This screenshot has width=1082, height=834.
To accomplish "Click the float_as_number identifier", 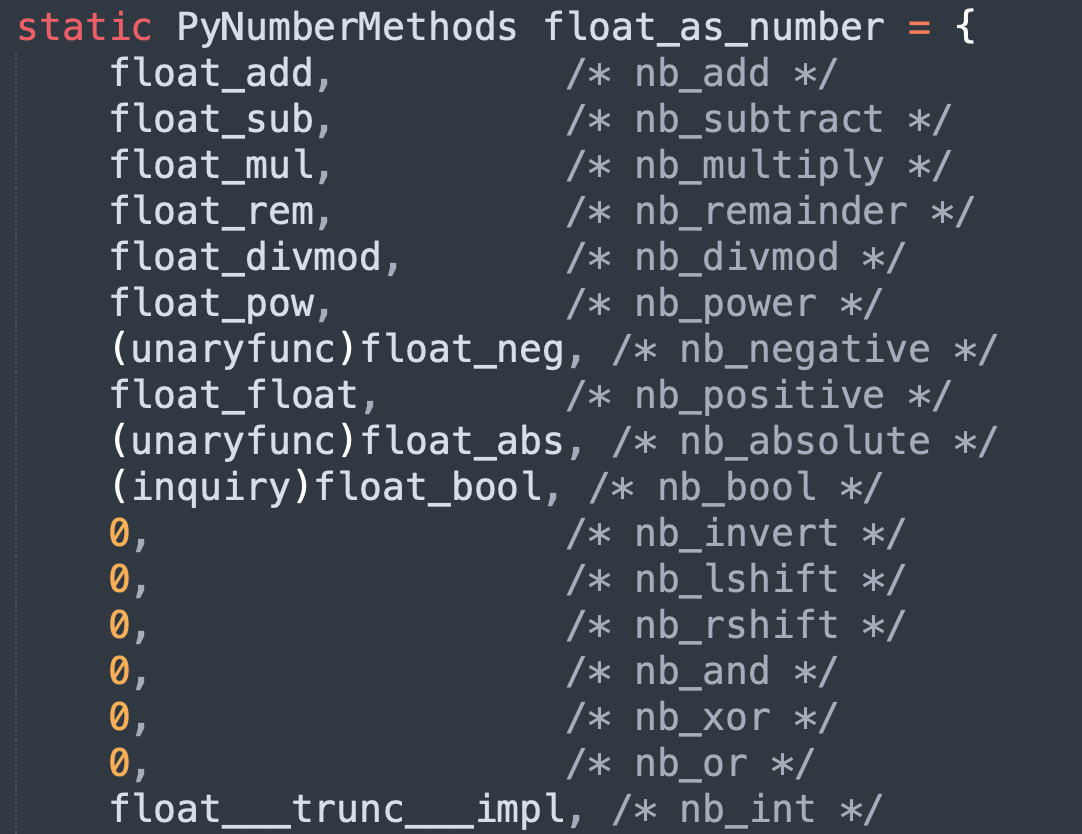I will pyautogui.click(x=714, y=29).
